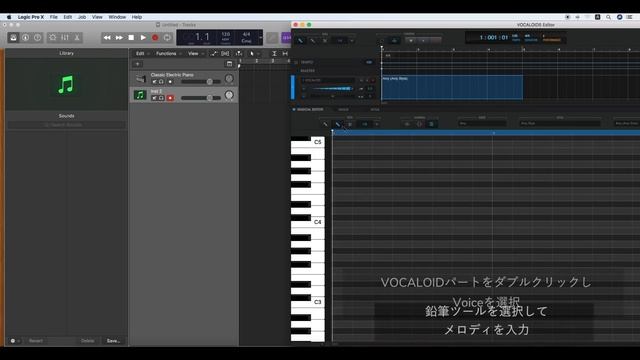
Task: Toggle Show Automation icon in Tracks menu bar
Action: (x=213, y=53)
